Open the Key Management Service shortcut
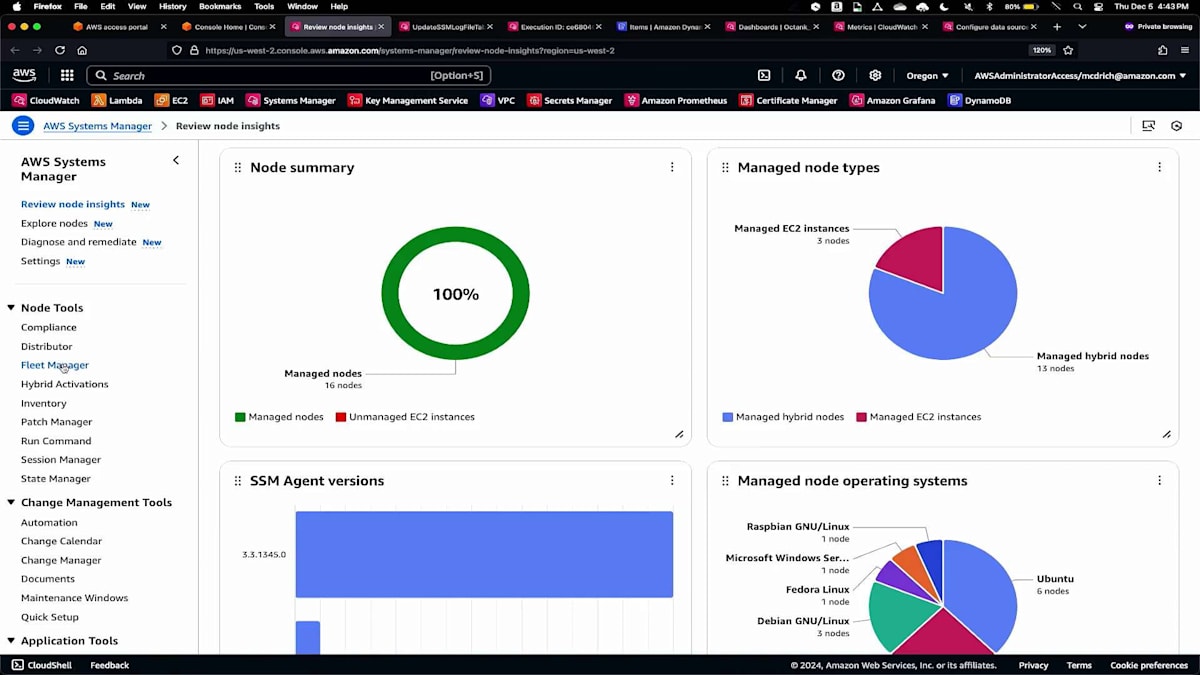The height and width of the screenshot is (675, 1200). tap(408, 100)
